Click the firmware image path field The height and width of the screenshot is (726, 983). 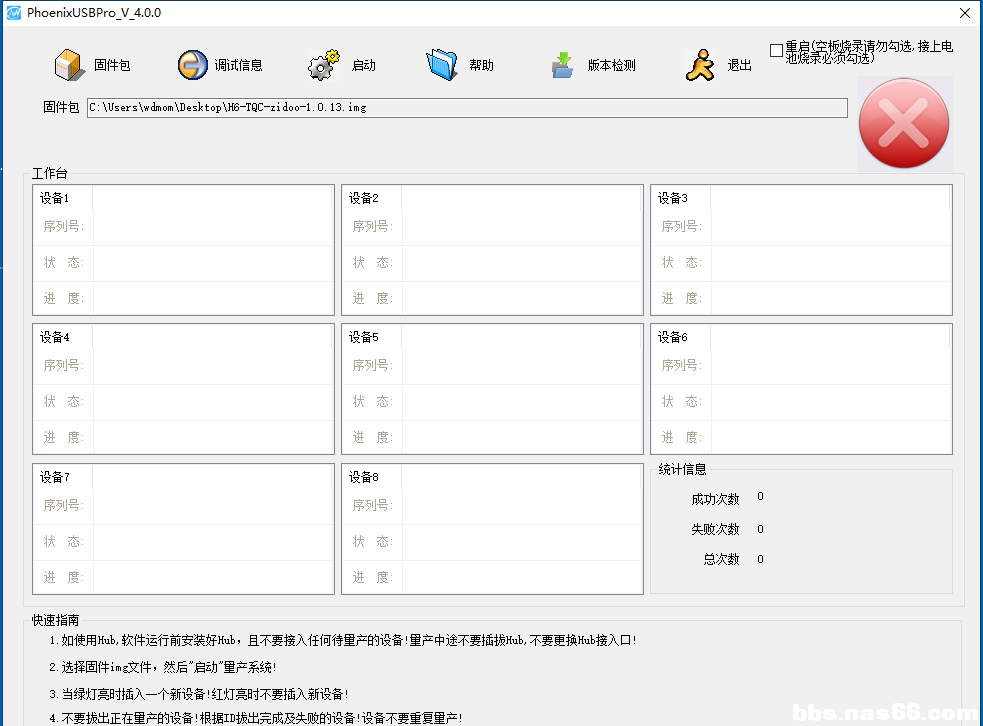[x=466, y=108]
